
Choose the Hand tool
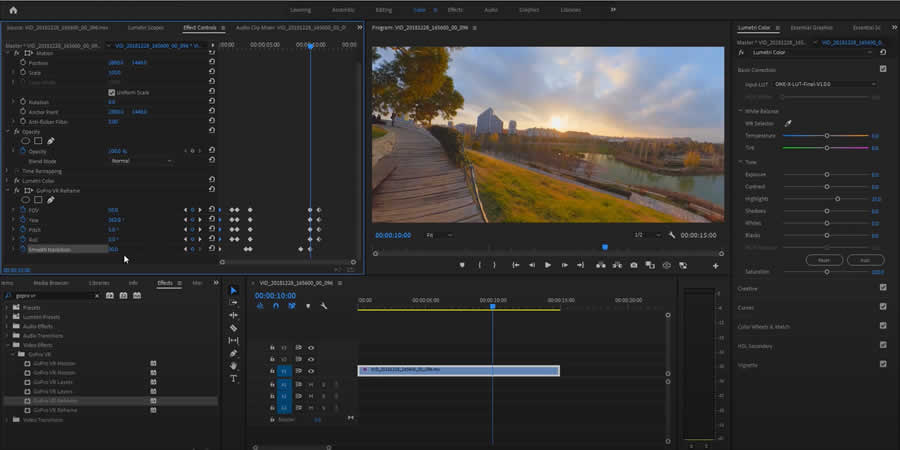[x=233, y=366]
